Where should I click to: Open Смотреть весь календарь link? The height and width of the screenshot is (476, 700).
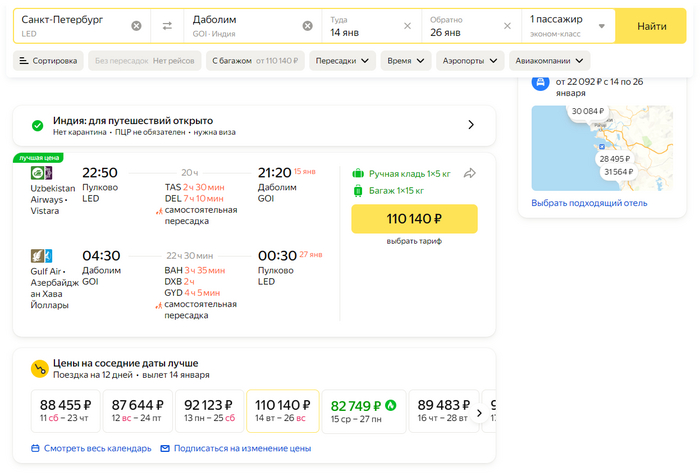[x=91, y=448]
